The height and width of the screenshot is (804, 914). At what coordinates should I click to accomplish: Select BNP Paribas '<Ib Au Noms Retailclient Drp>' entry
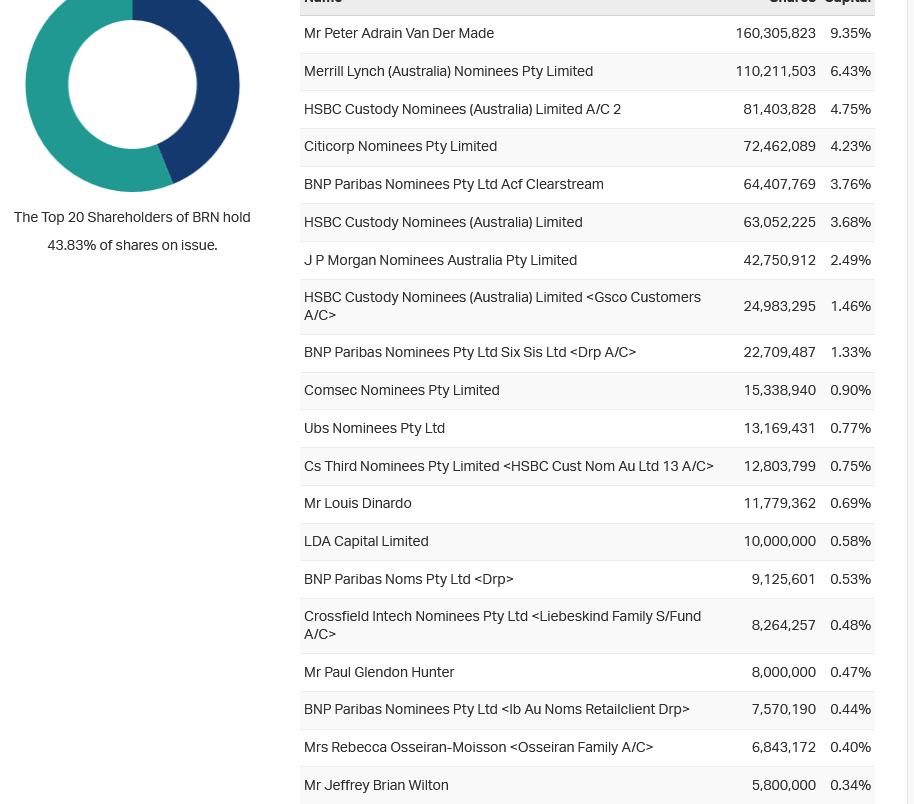pos(497,710)
